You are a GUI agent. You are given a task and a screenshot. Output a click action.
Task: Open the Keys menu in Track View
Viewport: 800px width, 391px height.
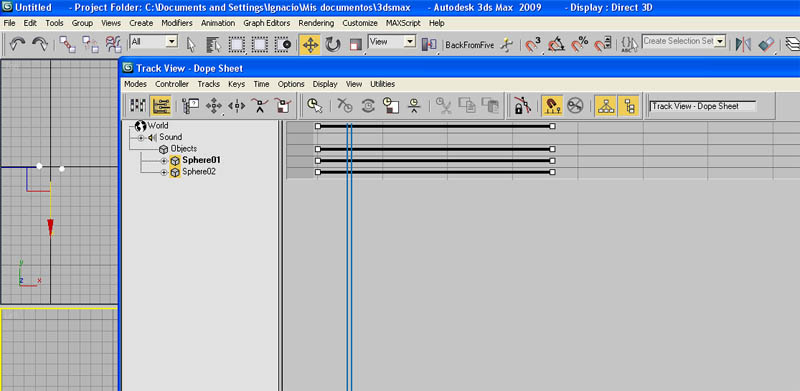click(x=236, y=84)
